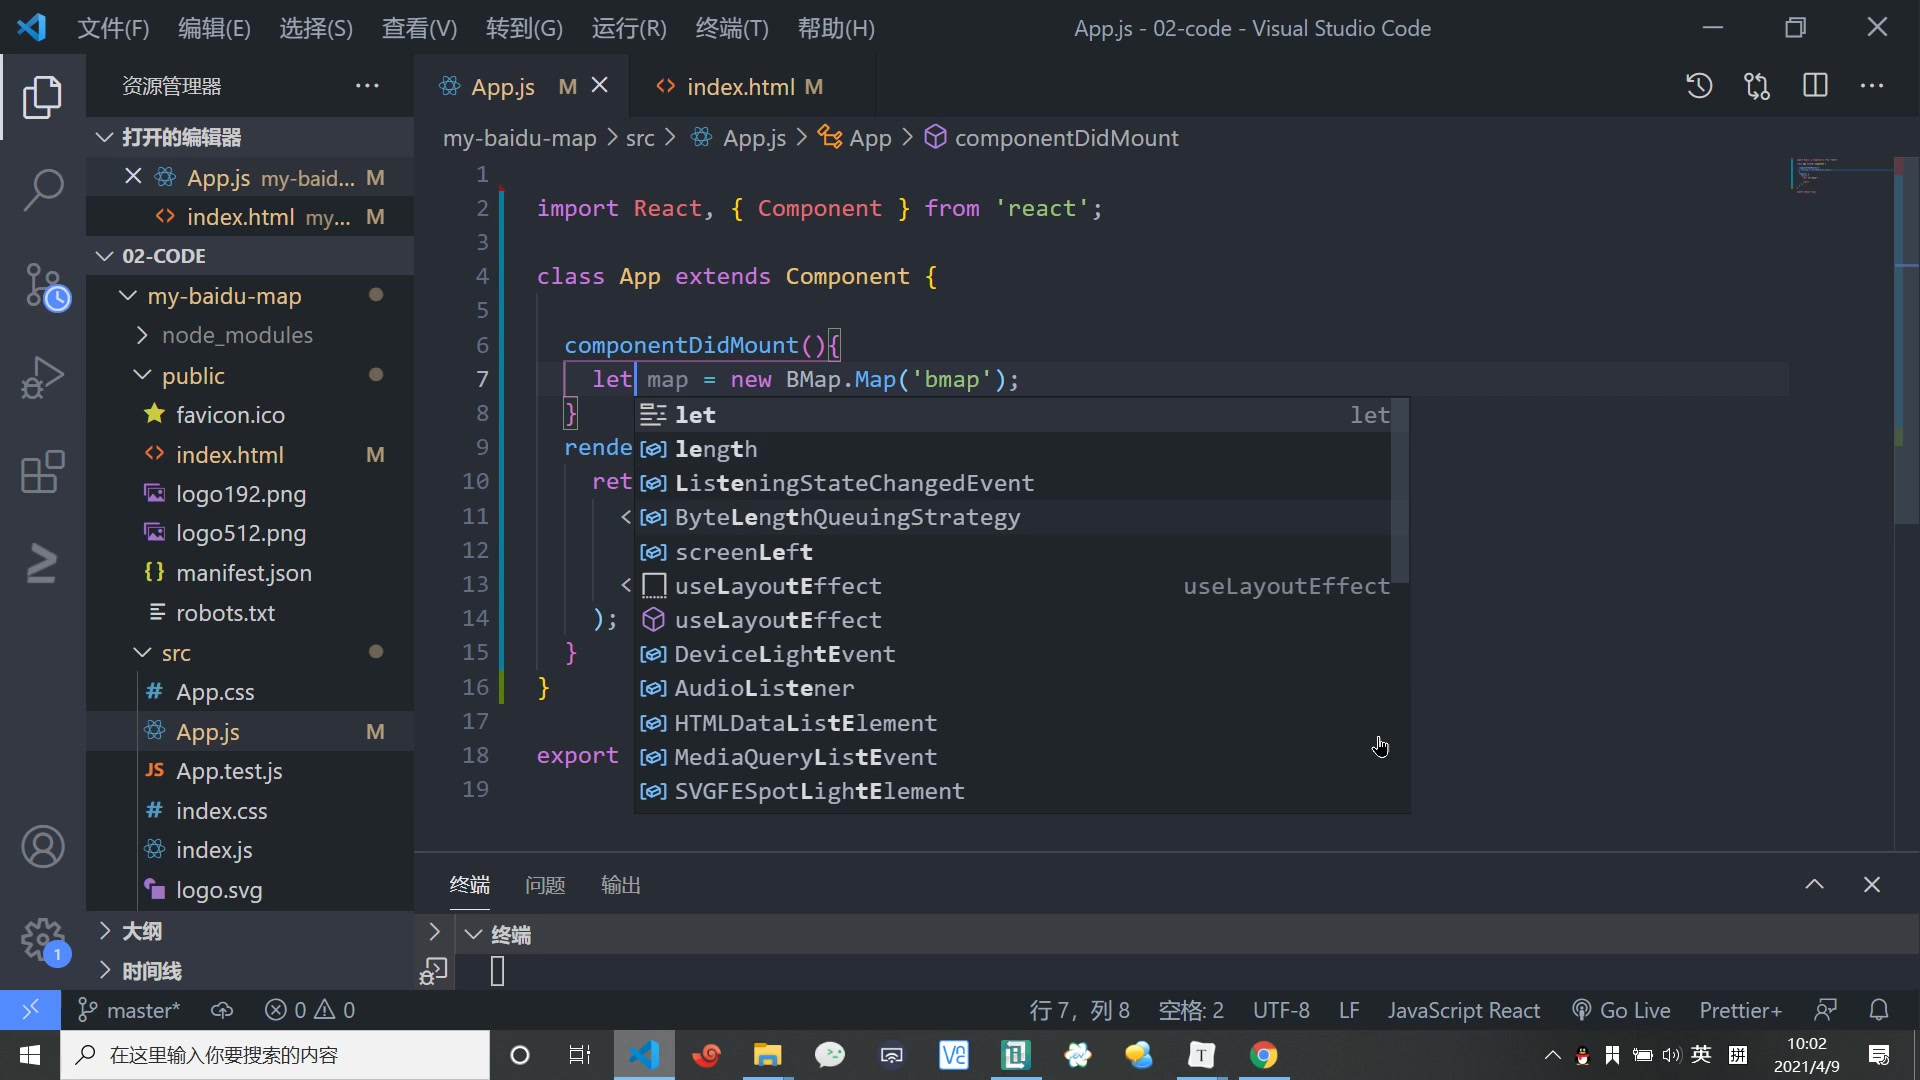Click the Go Live status bar button
This screenshot has width=1920, height=1080.
coord(1636,1009)
